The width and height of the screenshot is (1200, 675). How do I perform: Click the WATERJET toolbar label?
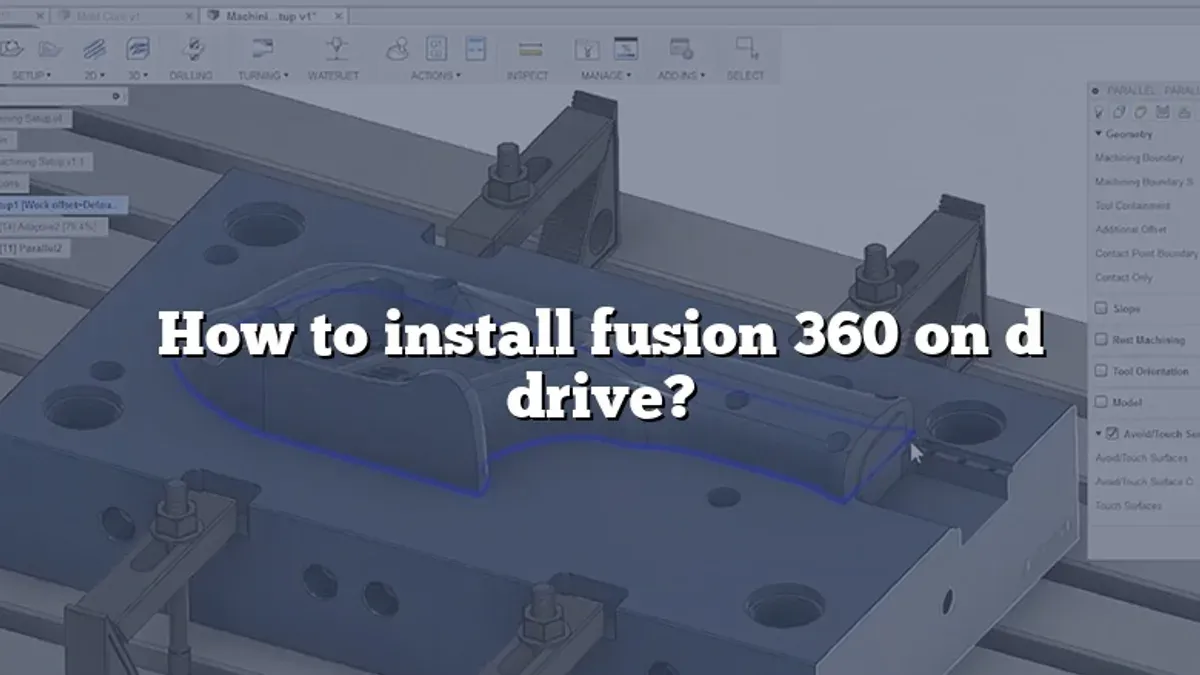pyautogui.click(x=333, y=76)
